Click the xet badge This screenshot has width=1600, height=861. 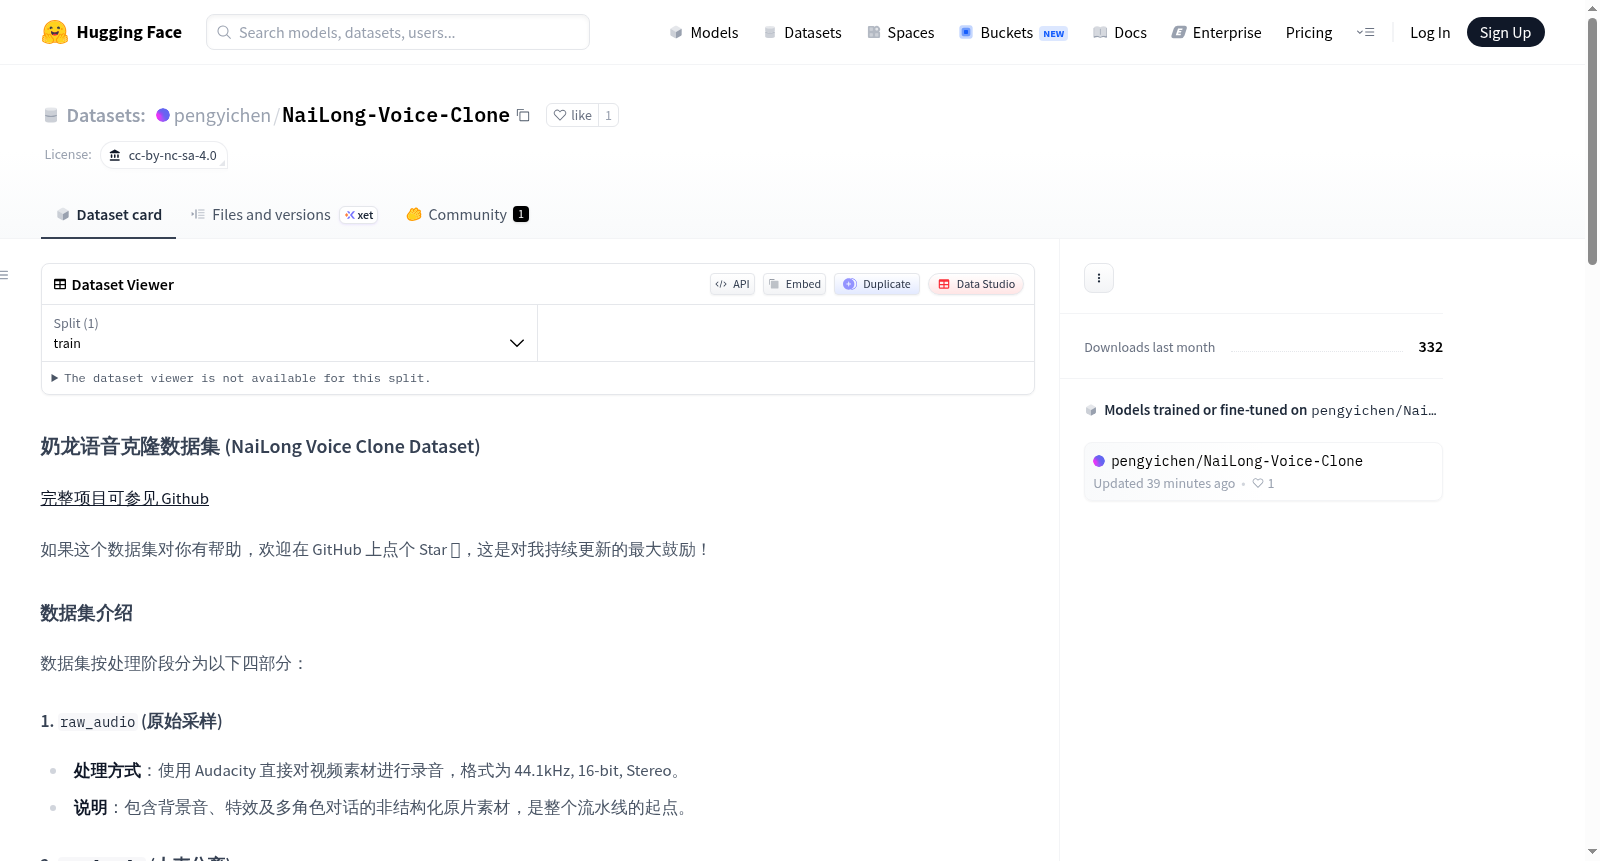pyautogui.click(x=359, y=215)
